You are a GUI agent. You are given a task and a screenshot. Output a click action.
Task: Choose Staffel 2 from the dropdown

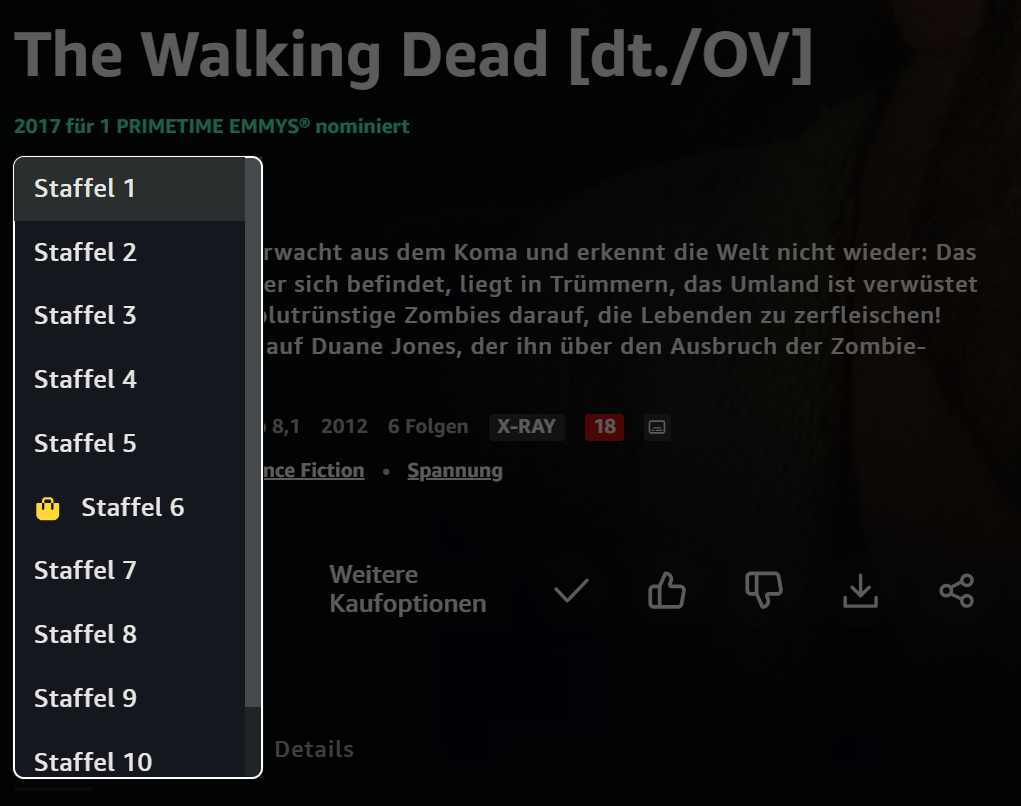pos(130,253)
